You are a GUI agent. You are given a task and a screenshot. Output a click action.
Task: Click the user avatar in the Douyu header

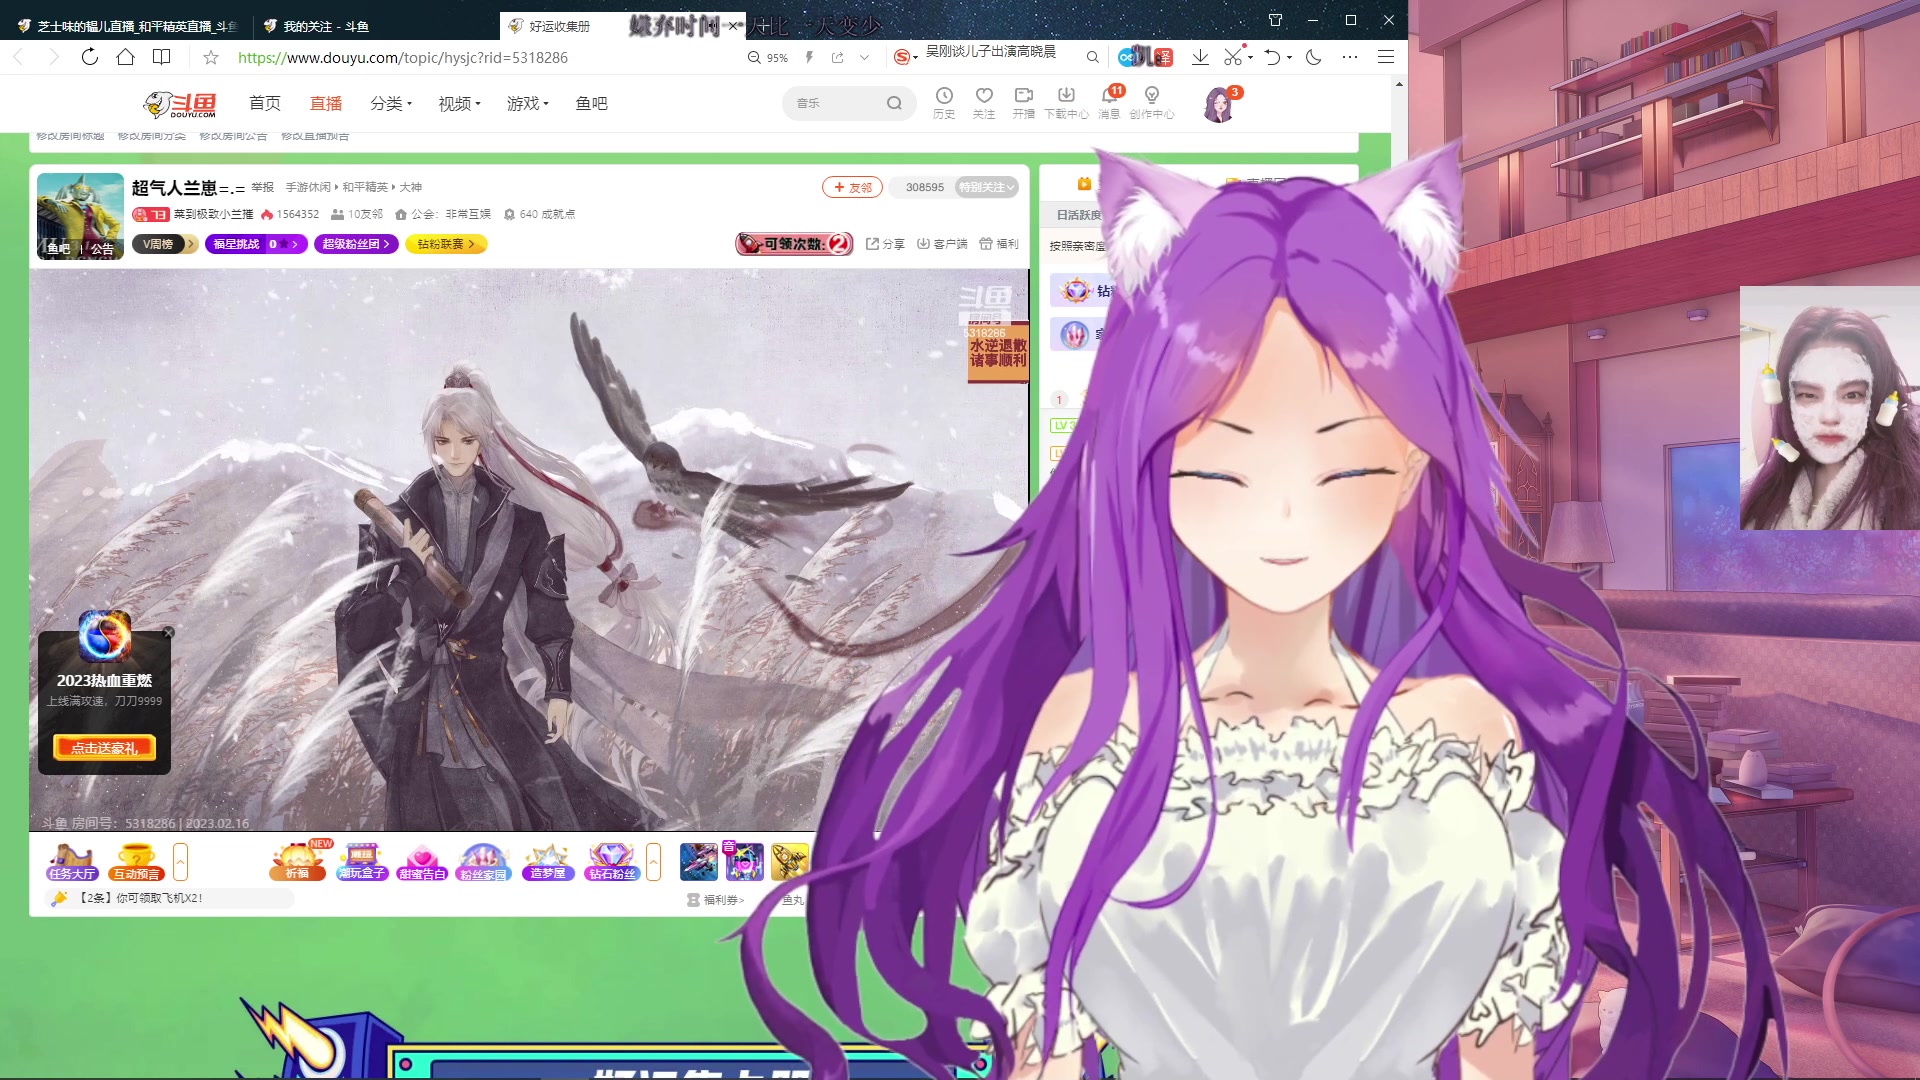[x=1219, y=104]
